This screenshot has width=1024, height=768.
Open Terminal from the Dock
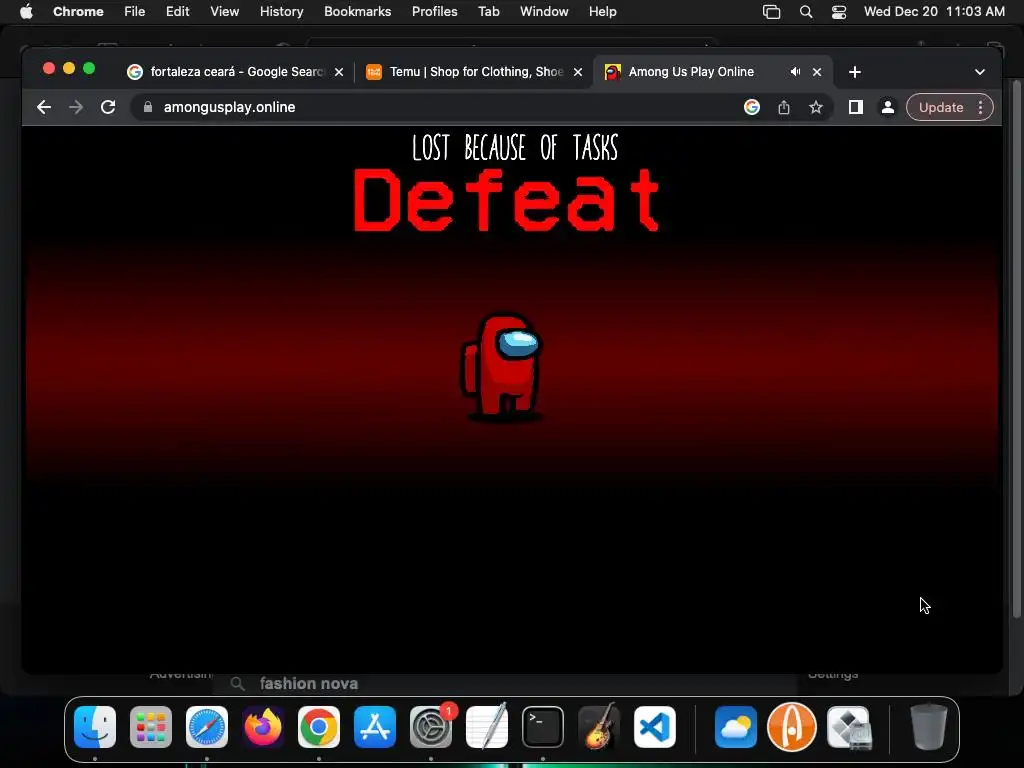[x=543, y=727]
